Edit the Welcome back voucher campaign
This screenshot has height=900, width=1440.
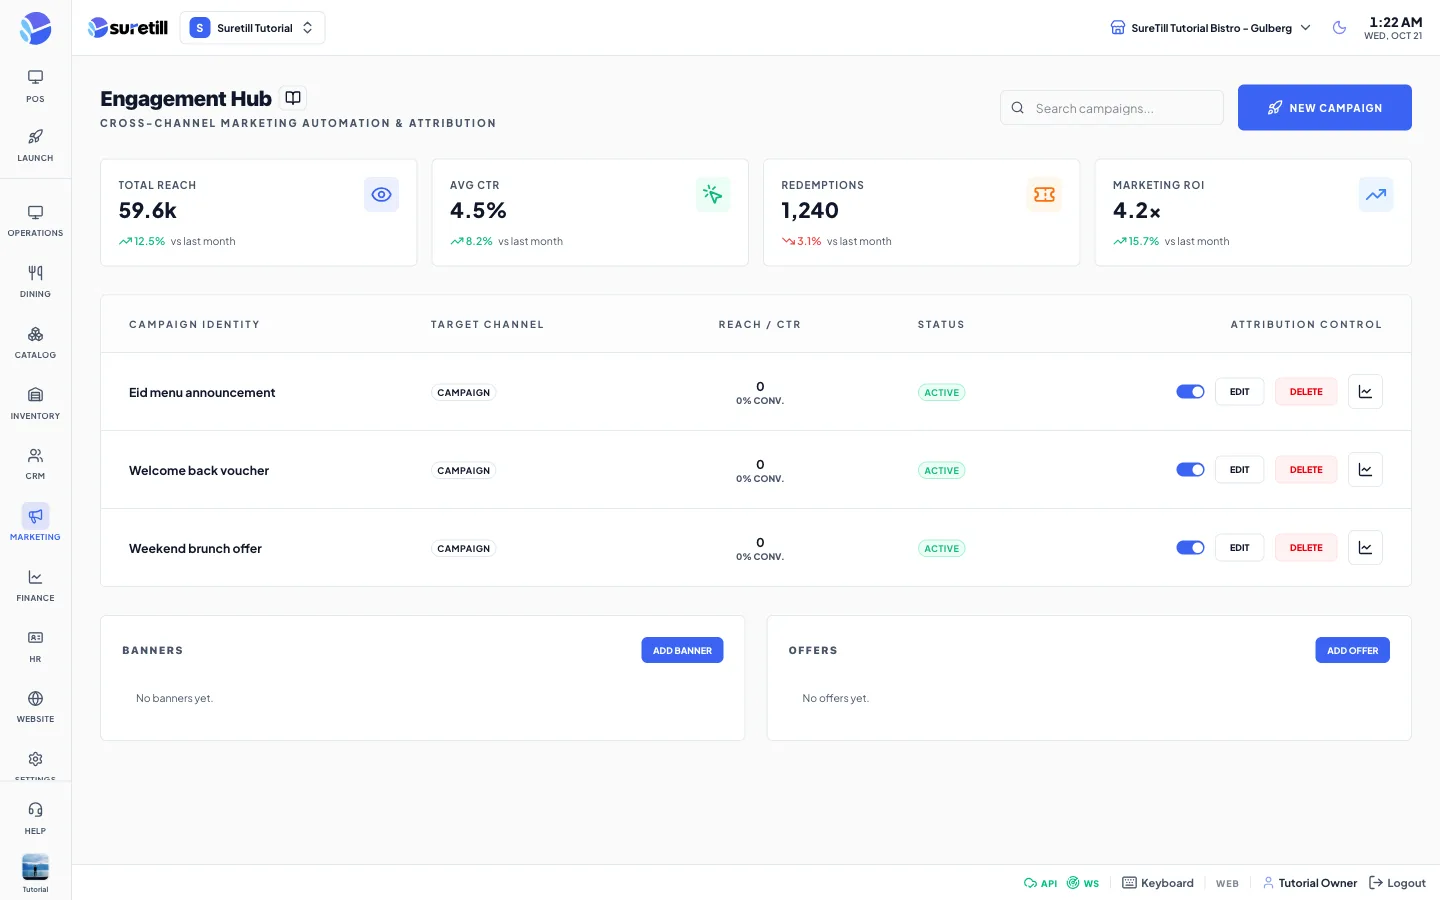(1240, 470)
